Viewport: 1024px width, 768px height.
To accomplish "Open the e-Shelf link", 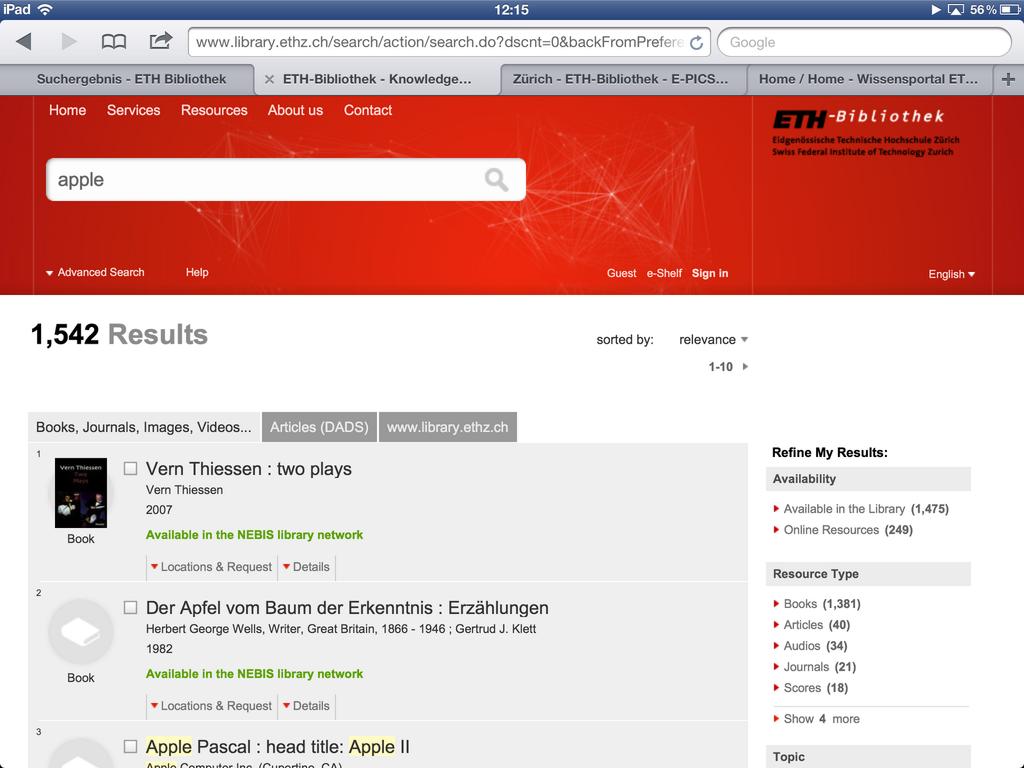I will point(664,273).
